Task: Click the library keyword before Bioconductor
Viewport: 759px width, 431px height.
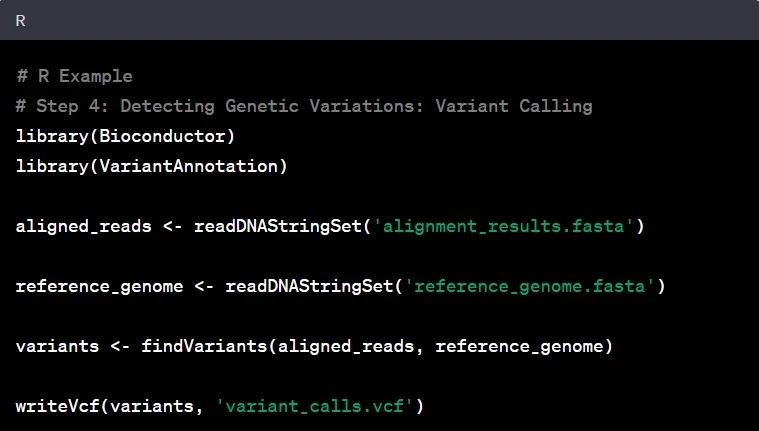Action: coord(52,136)
